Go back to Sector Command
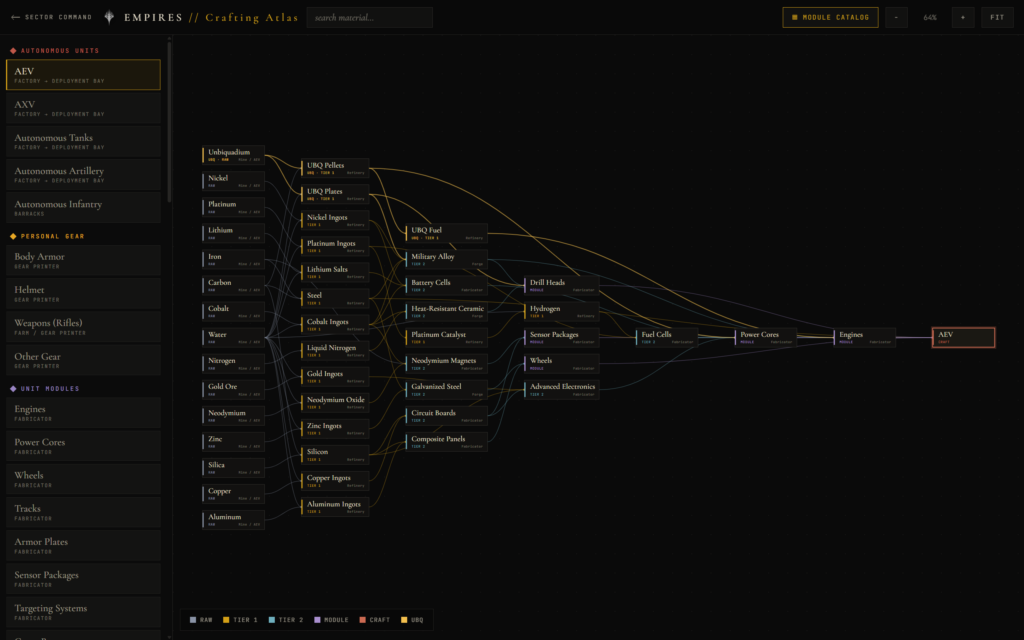The height and width of the screenshot is (640, 1024). coord(51,17)
